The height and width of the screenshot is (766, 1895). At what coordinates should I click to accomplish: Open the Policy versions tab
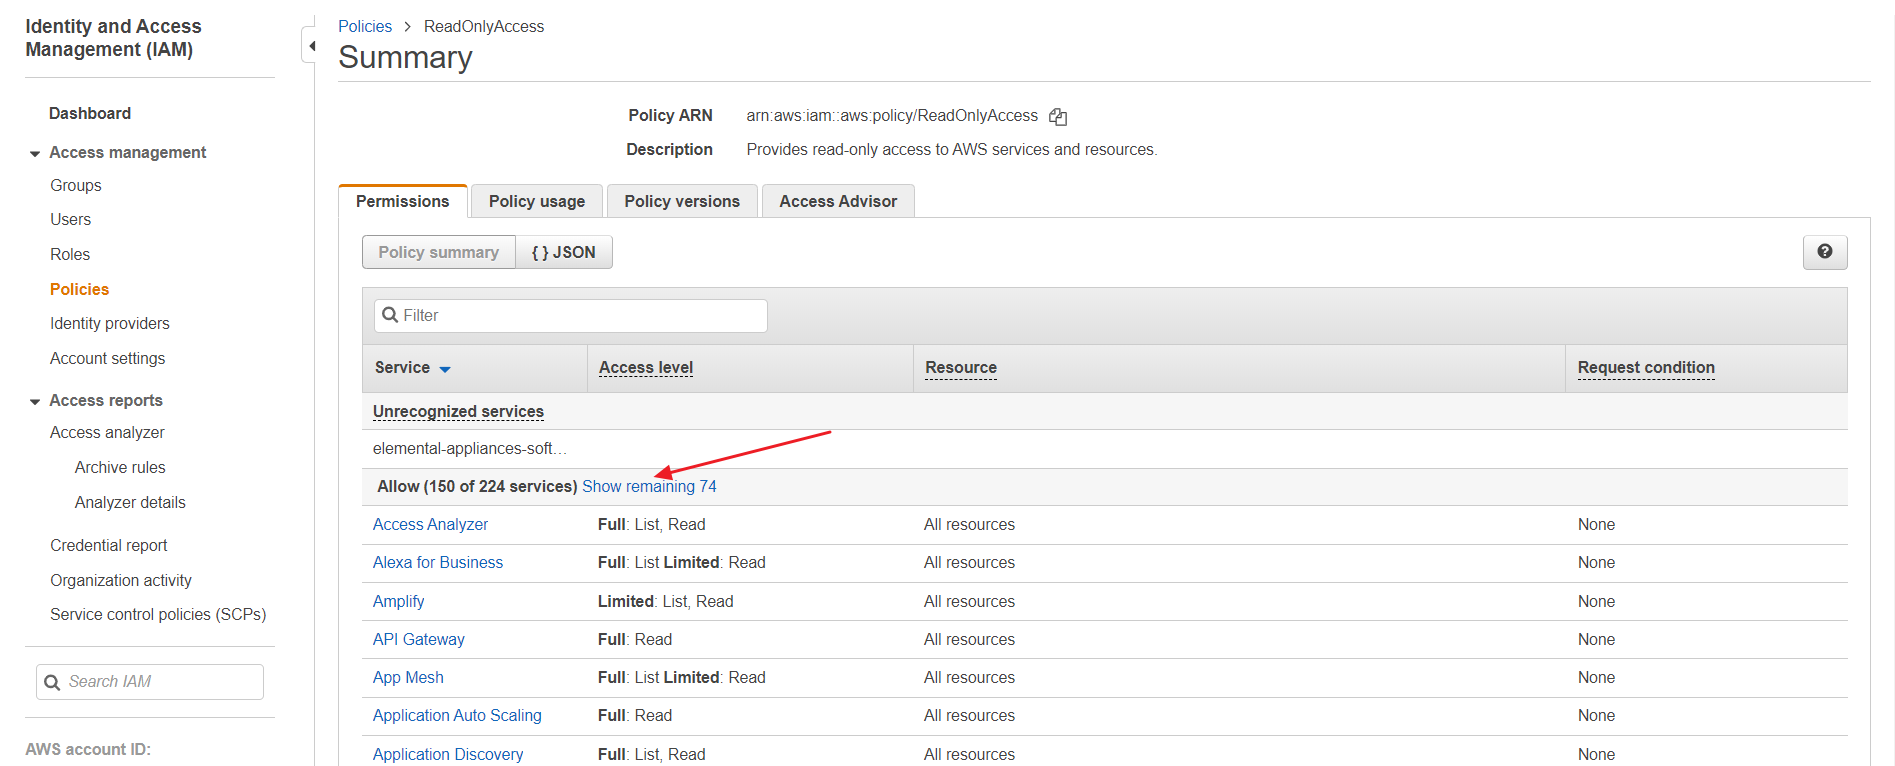tap(682, 201)
